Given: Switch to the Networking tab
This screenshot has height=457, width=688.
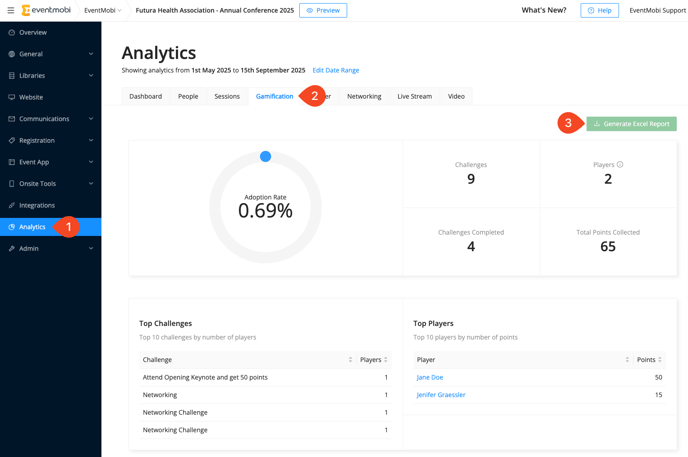Looking at the screenshot, I should pos(364,96).
